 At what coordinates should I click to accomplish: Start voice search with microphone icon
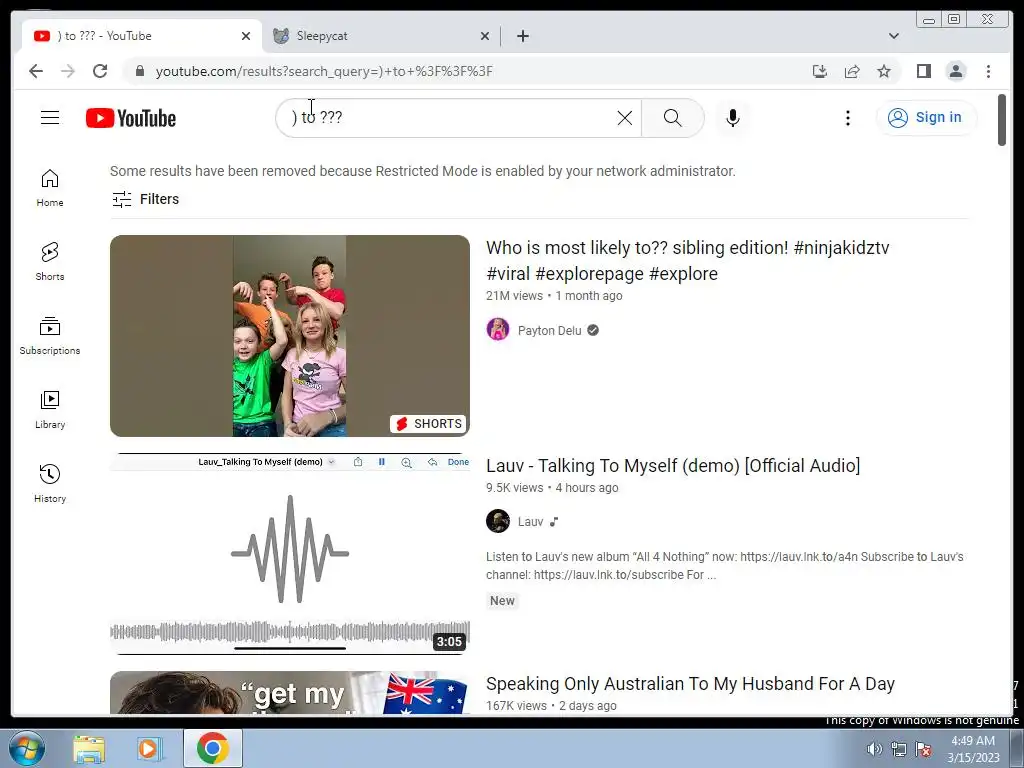(733, 118)
